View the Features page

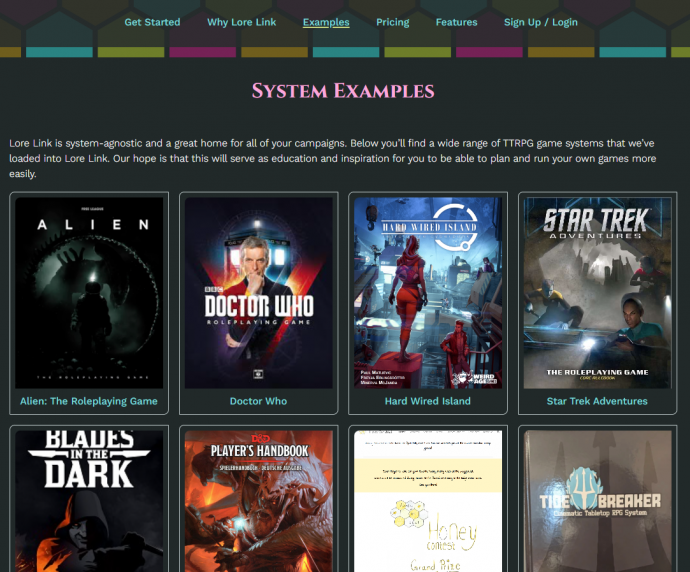tap(456, 22)
